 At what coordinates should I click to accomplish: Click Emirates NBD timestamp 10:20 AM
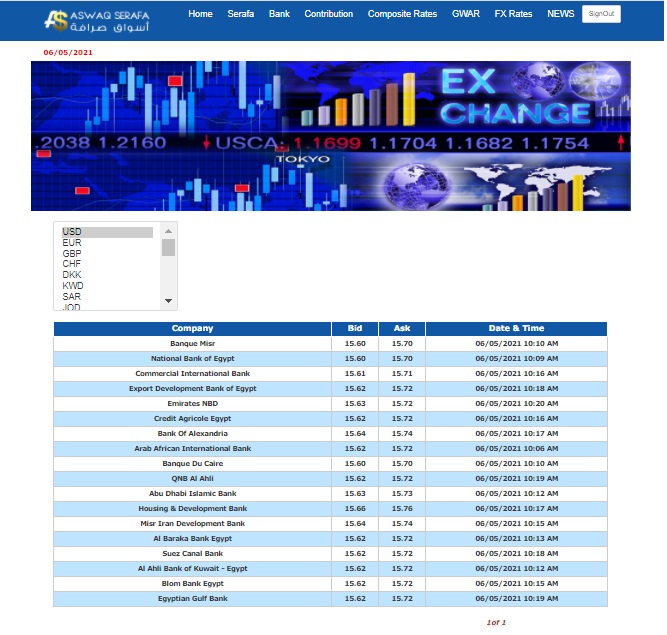(516, 404)
